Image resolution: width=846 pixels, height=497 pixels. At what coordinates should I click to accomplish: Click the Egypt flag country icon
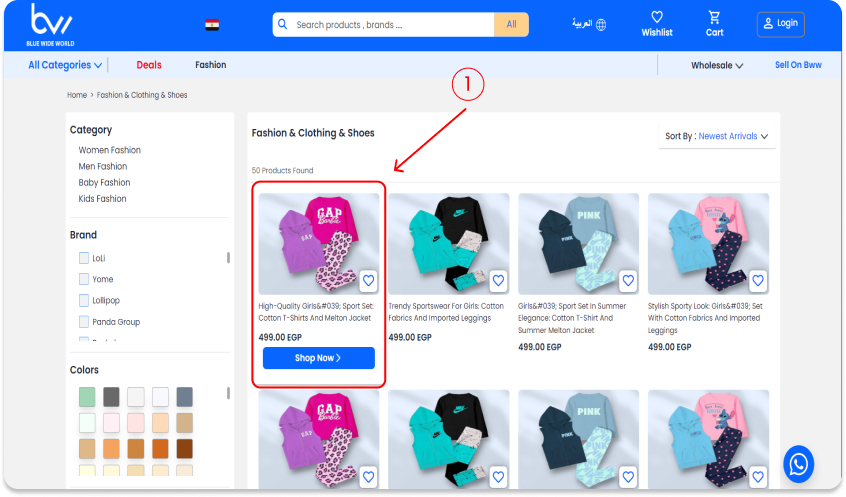click(x=212, y=25)
